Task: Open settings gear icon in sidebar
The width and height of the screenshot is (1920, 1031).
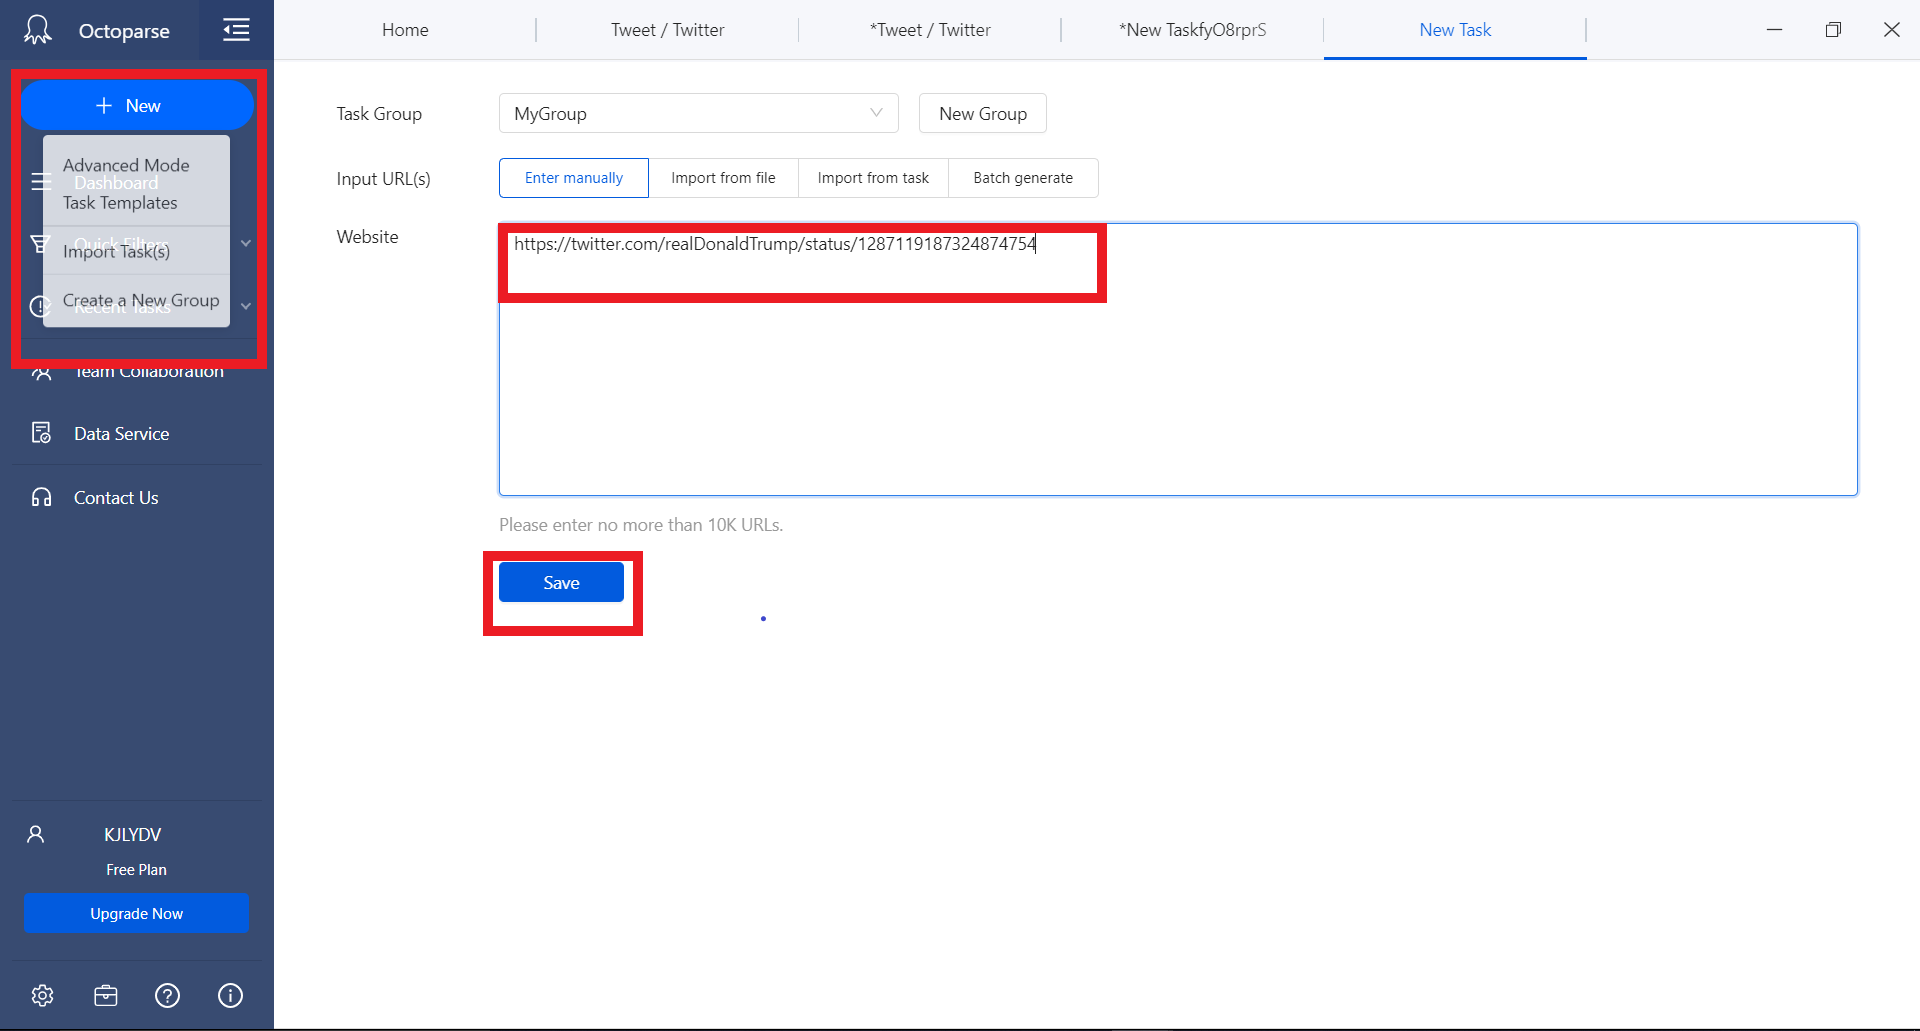Action: pos(42,995)
